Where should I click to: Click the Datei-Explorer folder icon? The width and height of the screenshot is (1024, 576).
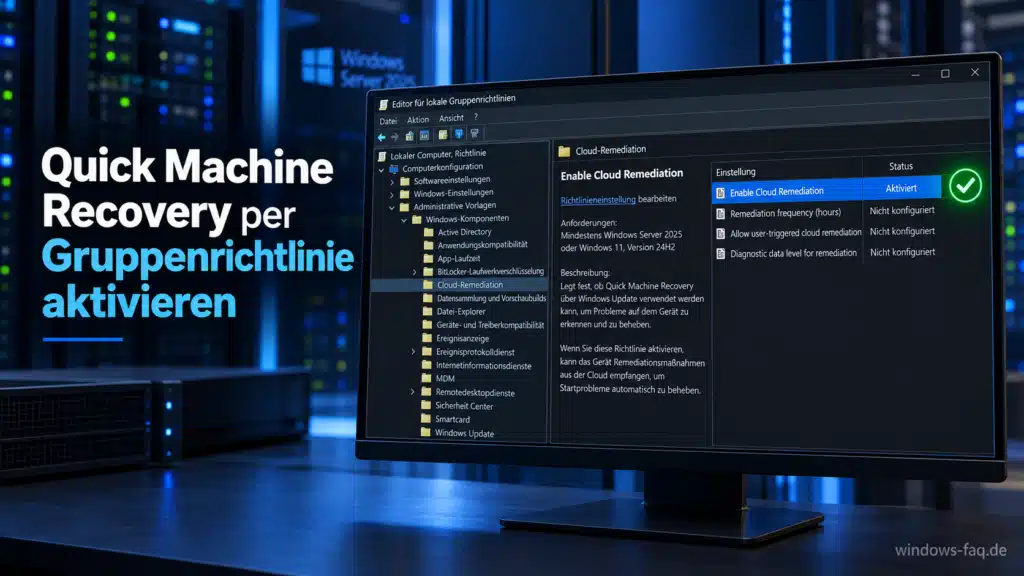428,312
